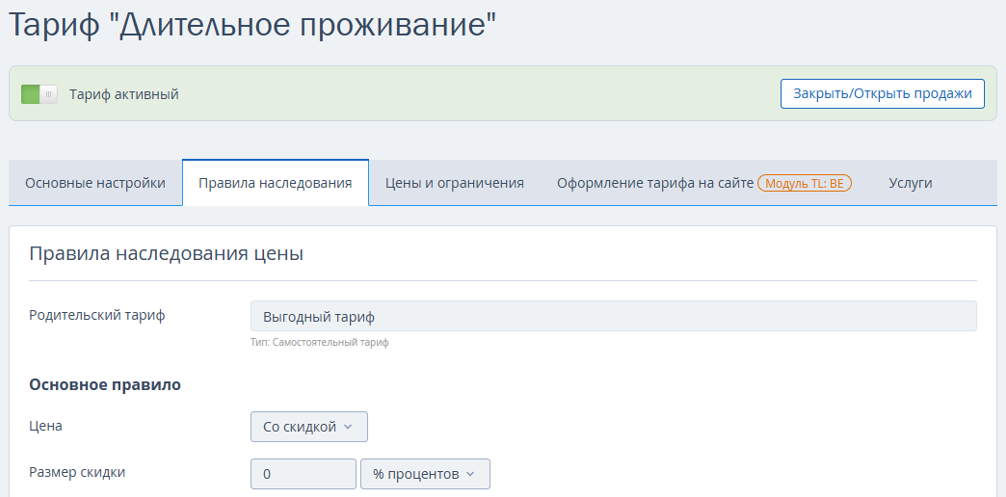Image resolution: width=1006 pixels, height=497 pixels.
Task: Click the 'Правила наследования цены' section heading
Action: 166,254
